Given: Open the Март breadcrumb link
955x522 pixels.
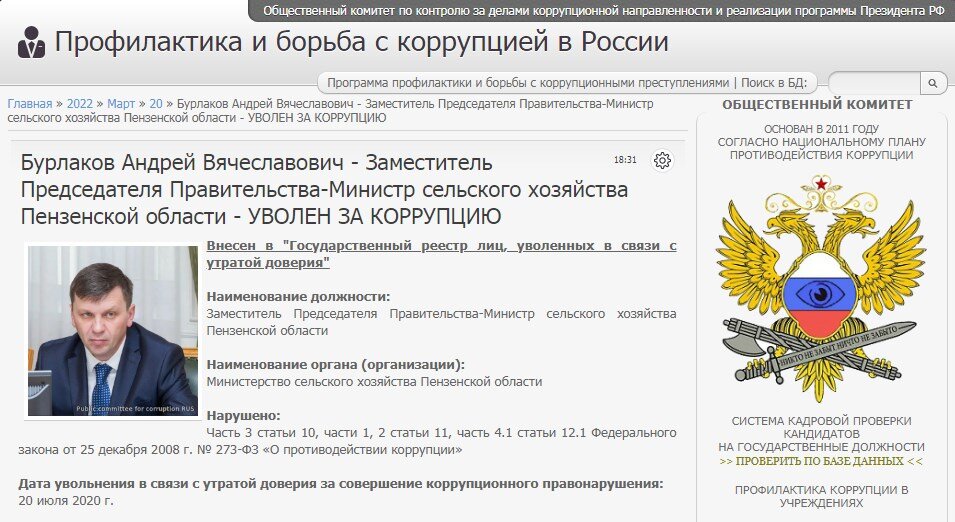Looking at the screenshot, I should (121, 104).
